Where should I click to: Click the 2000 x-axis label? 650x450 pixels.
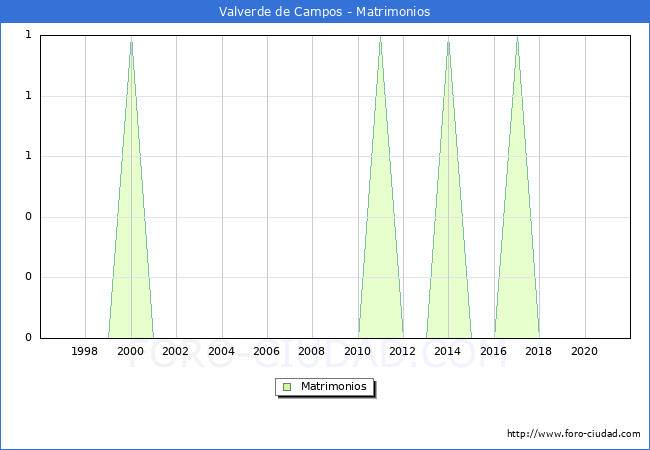click(x=130, y=351)
